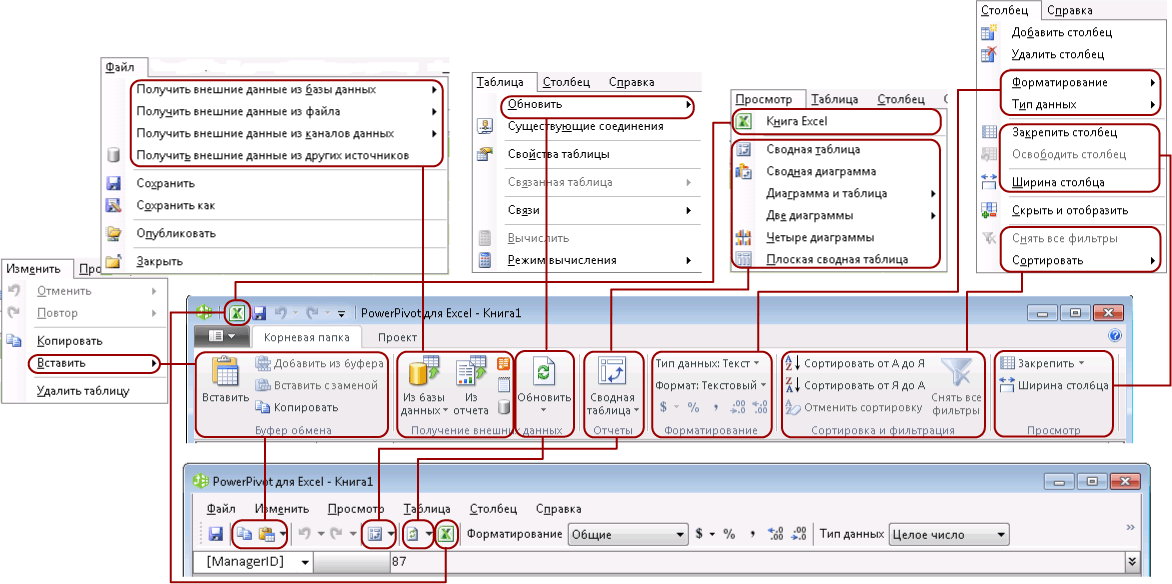Click the dollar currency icon in ribbon Форматирование group
The height and width of the screenshot is (584, 1172).
coord(663,408)
